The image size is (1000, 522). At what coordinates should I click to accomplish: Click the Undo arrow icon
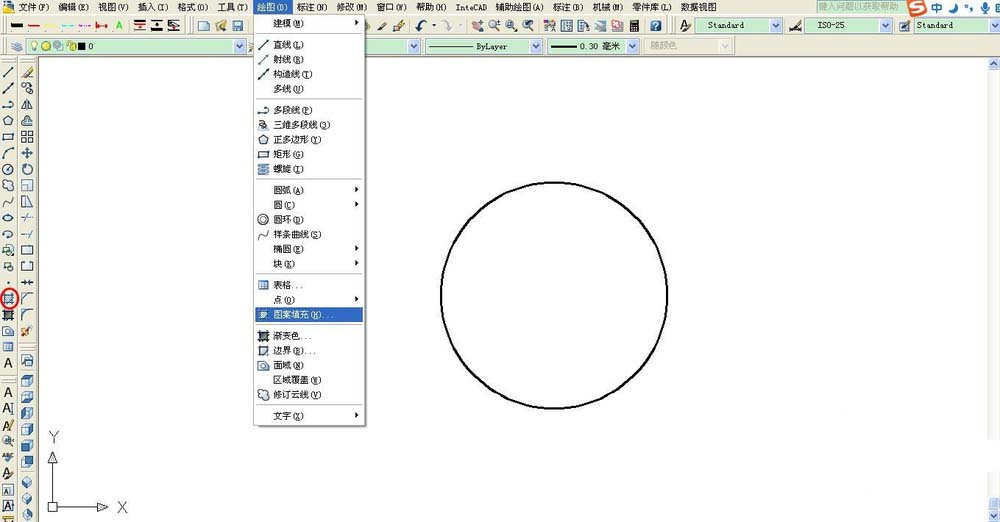[420, 26]
